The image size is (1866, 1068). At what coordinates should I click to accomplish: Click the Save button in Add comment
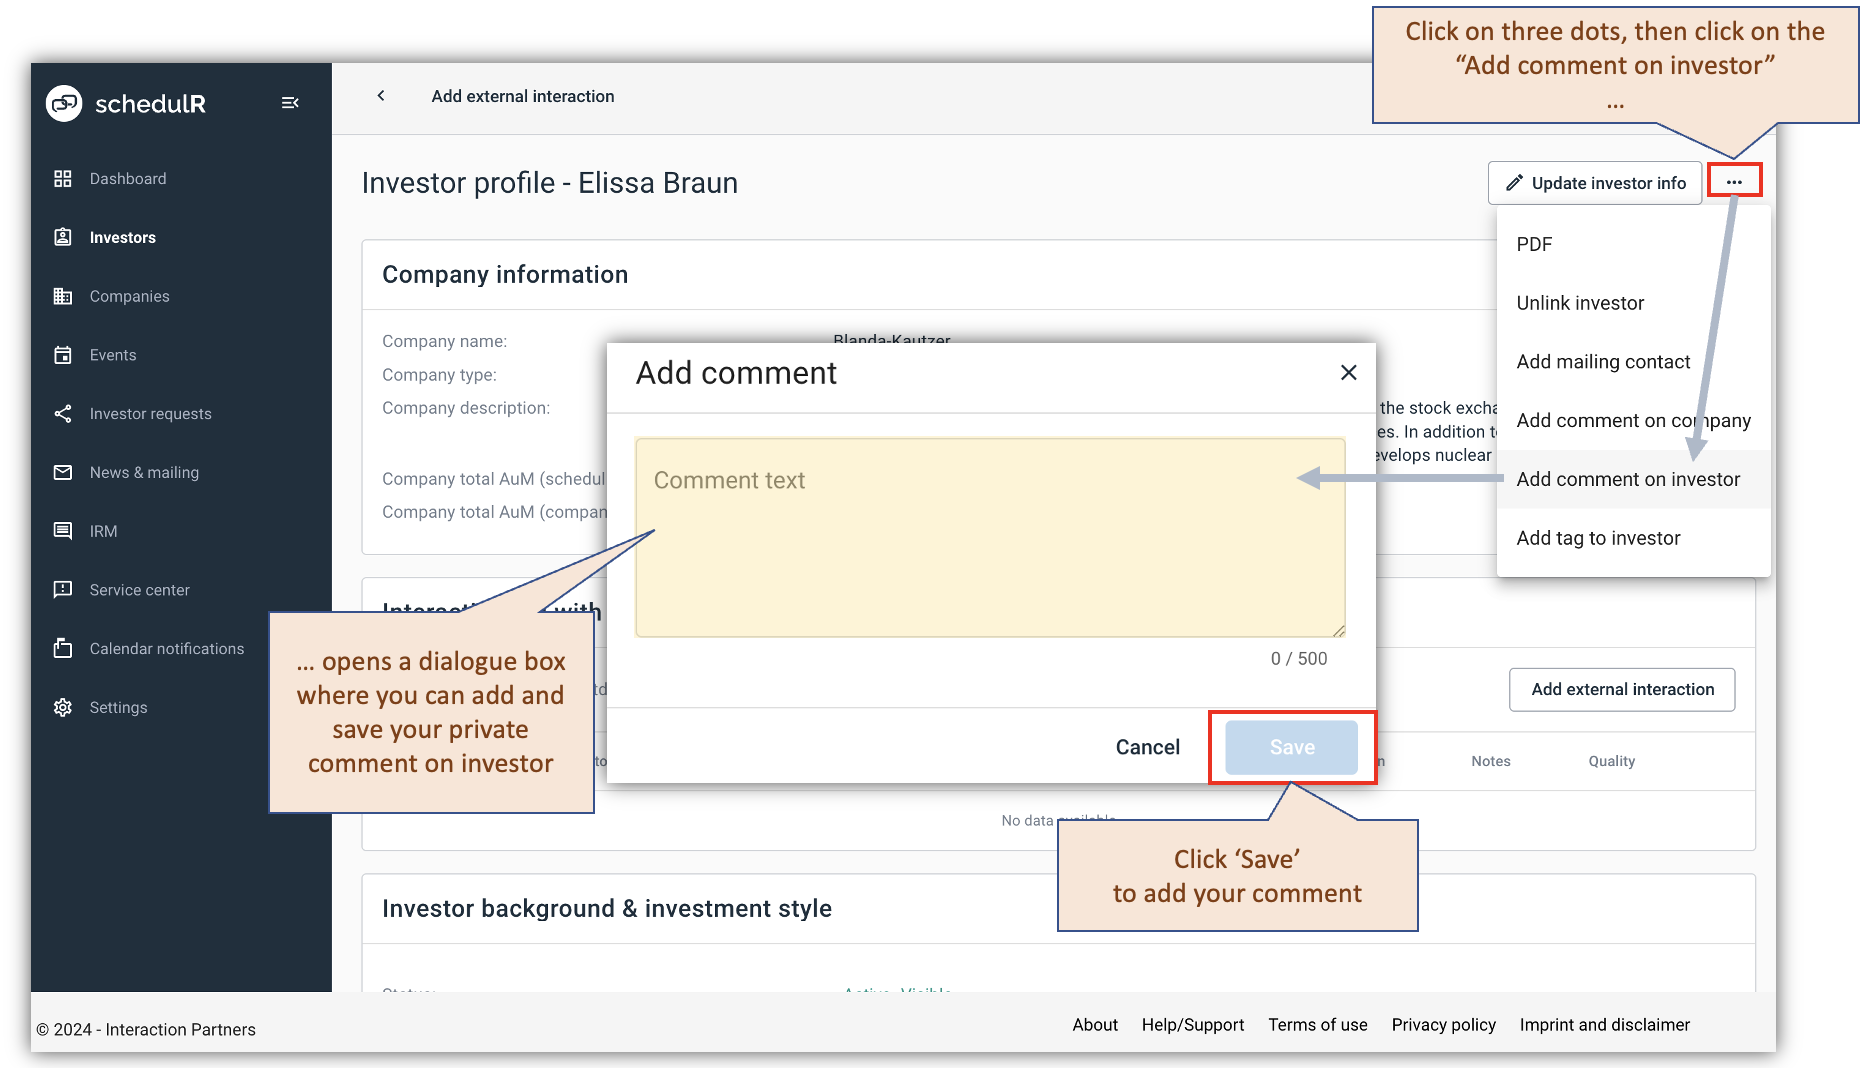1291,747
